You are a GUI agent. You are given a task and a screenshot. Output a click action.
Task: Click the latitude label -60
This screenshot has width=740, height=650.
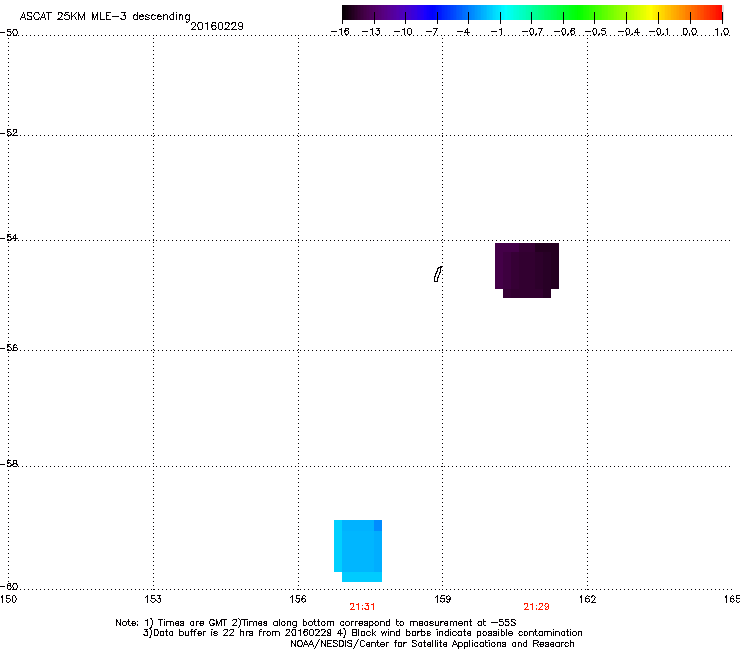click(x=9, y=586)
